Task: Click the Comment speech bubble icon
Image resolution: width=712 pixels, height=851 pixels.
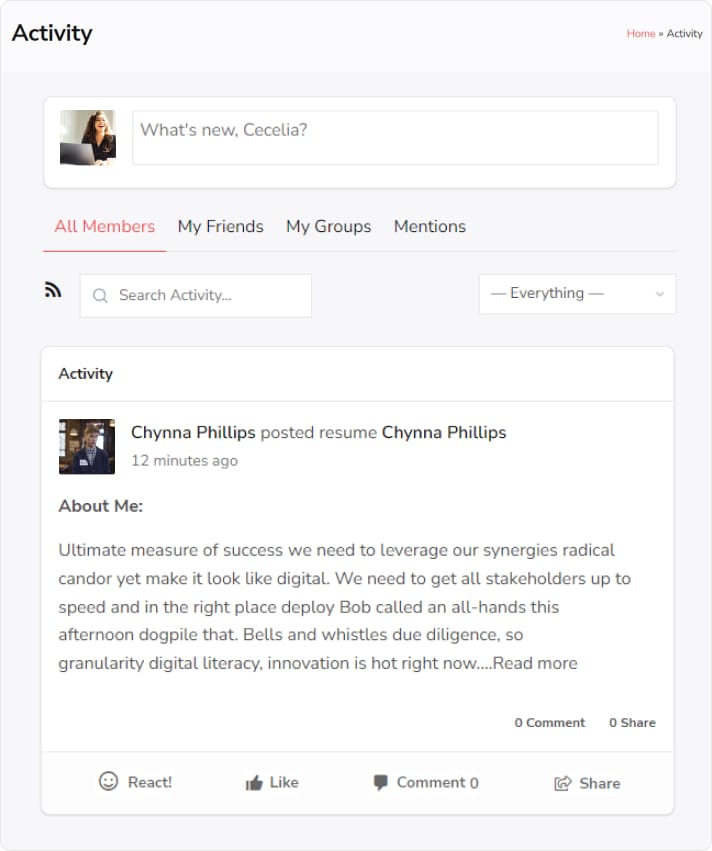Action: click(x=381, y=783)
